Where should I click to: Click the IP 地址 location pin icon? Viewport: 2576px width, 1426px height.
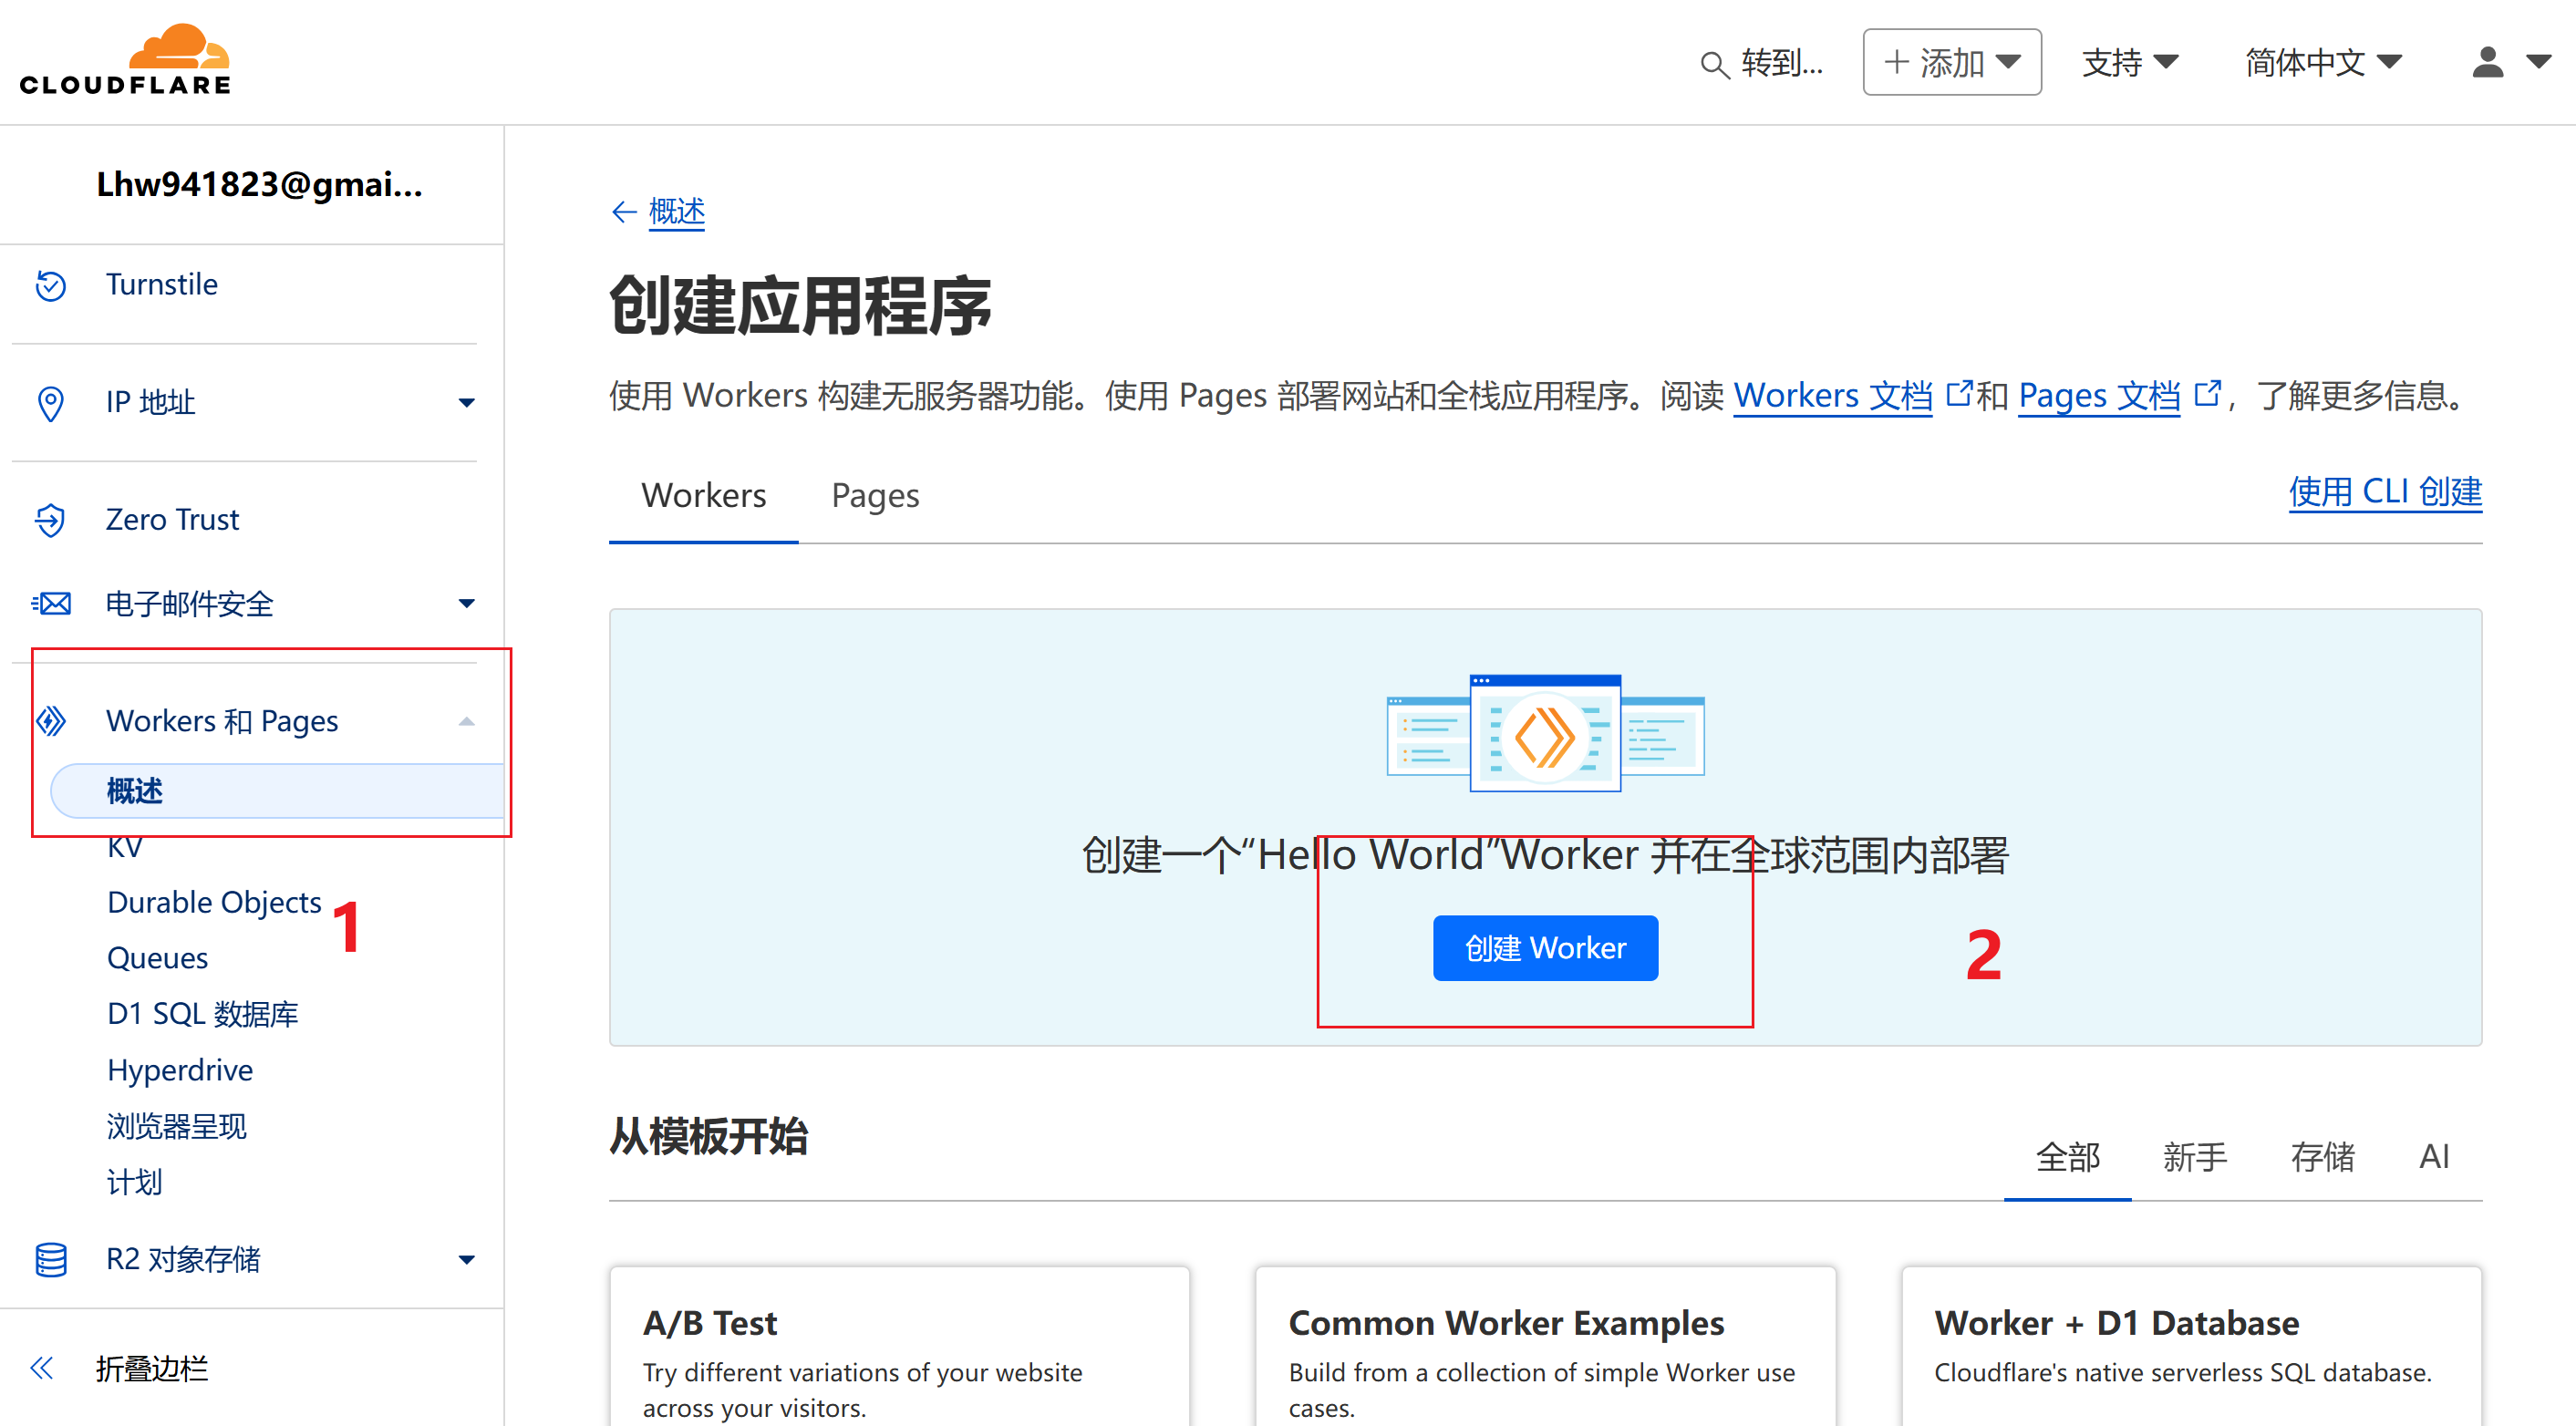tap(51, 402)
